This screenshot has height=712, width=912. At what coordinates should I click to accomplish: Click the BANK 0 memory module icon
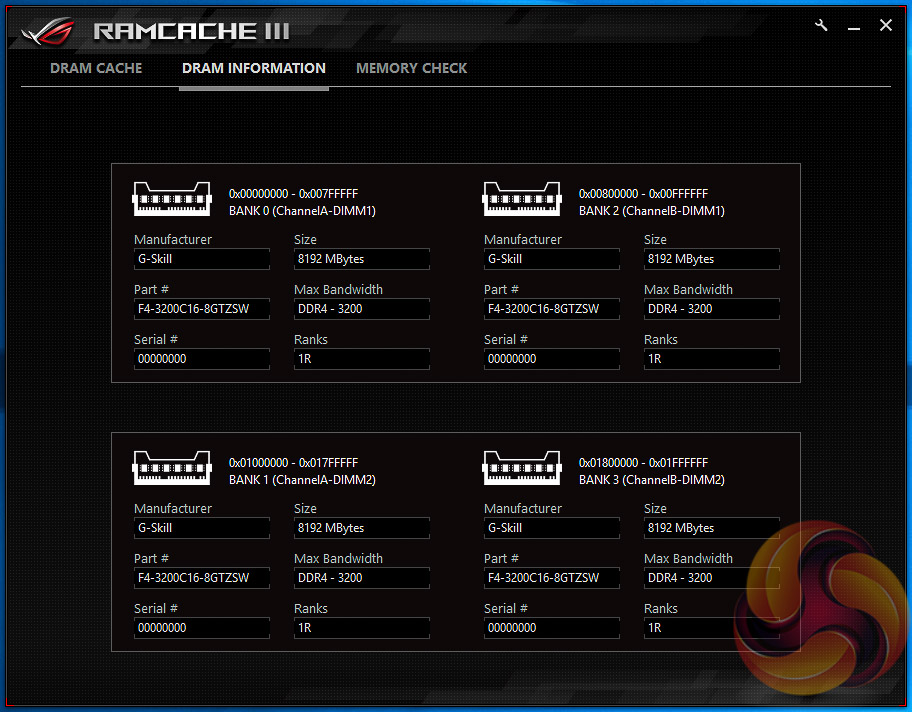coord(172,200)
